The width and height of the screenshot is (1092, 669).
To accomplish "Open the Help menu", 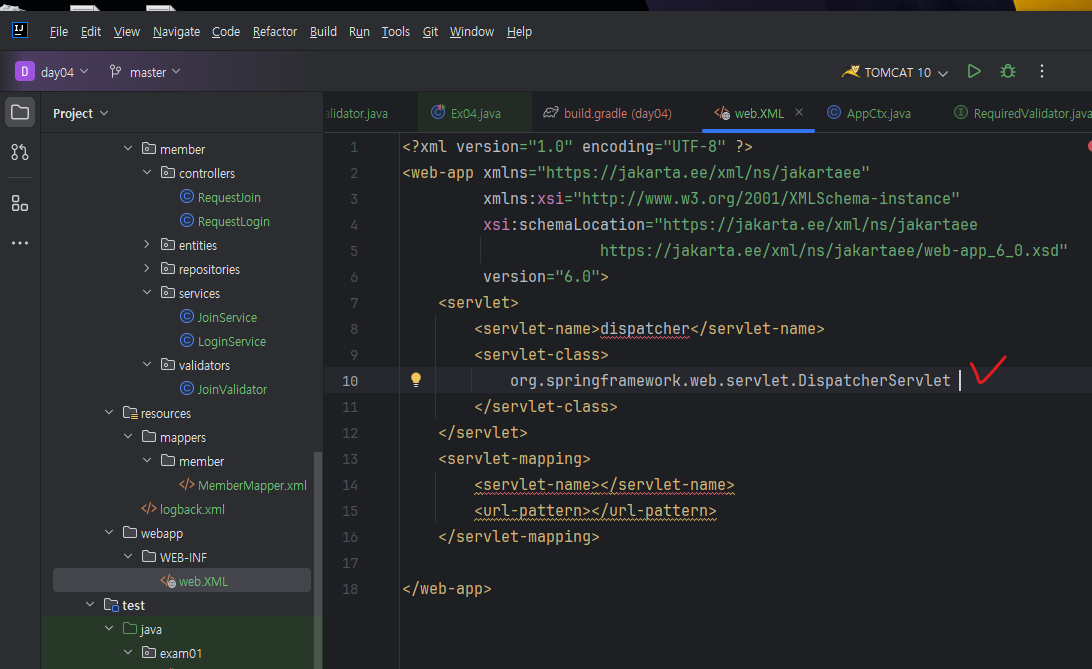I will click(x=519, y=31).
